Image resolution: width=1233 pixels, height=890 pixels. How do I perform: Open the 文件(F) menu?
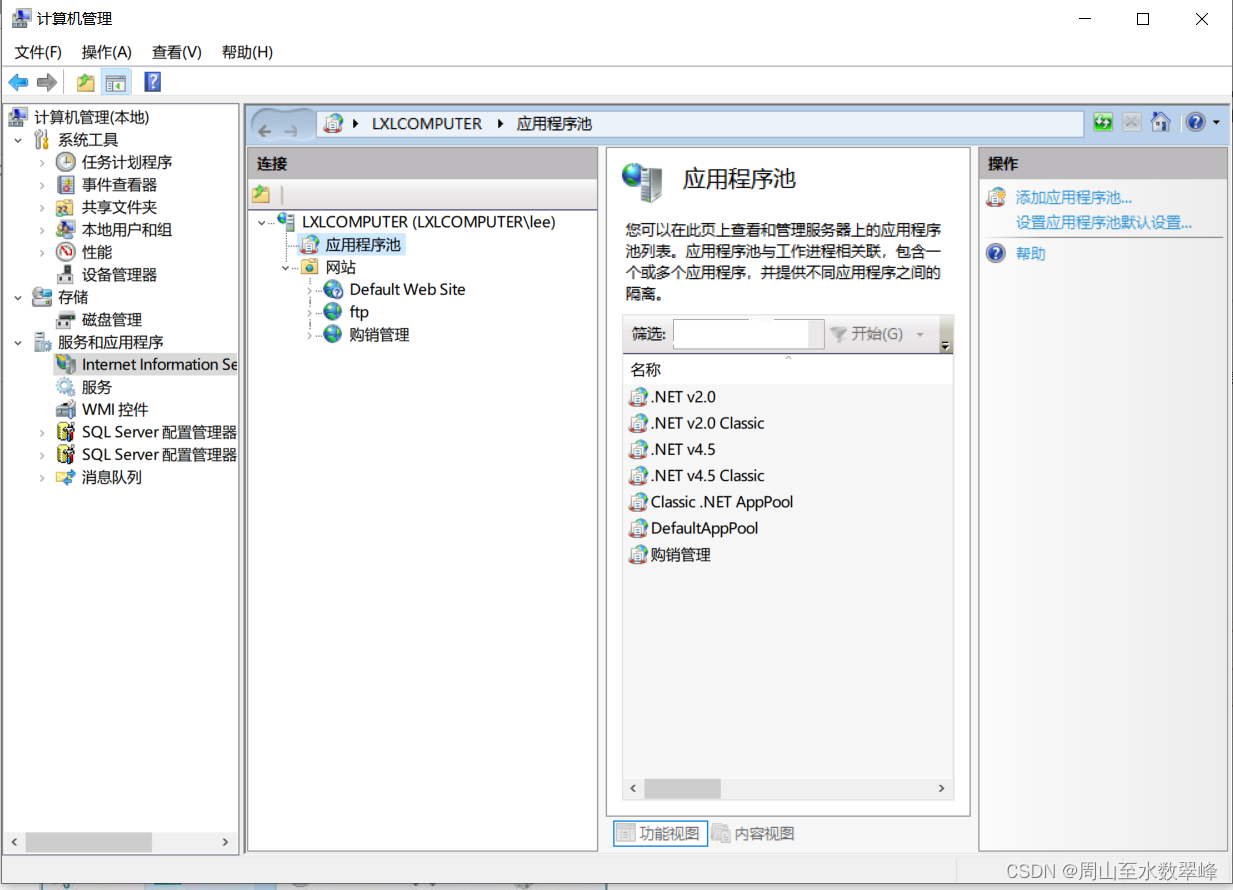tap(38, 52)
